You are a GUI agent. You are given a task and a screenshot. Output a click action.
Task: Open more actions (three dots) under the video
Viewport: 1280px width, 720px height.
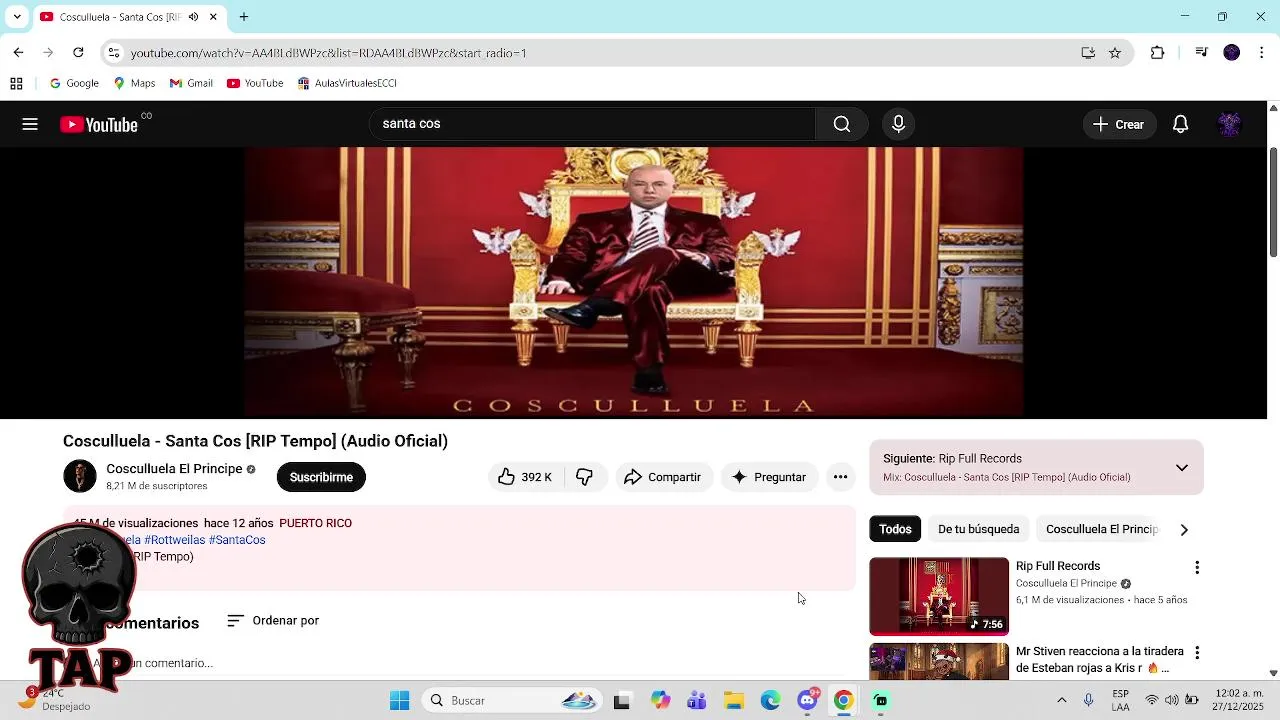point(840,477)
